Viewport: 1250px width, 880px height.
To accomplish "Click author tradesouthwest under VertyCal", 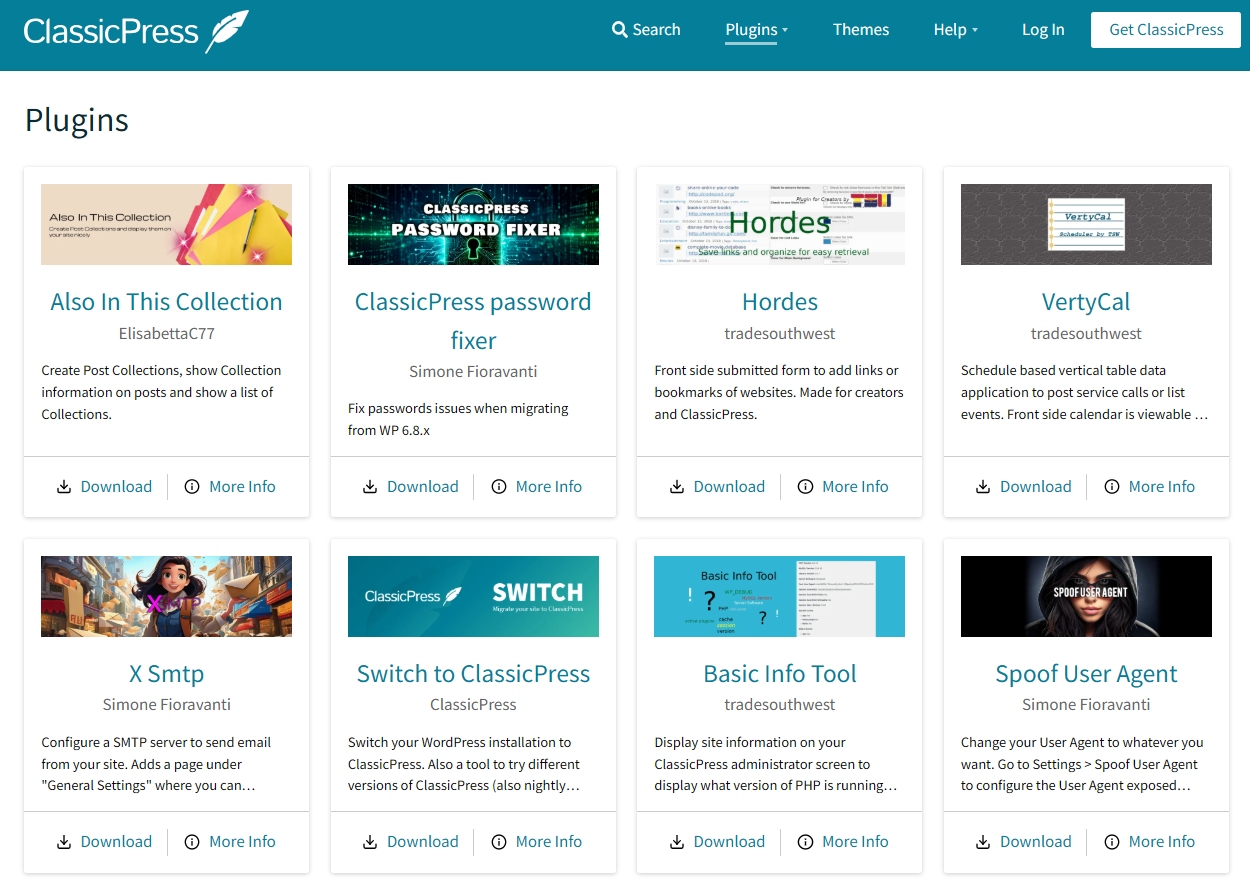I will tap(1086, 333).
